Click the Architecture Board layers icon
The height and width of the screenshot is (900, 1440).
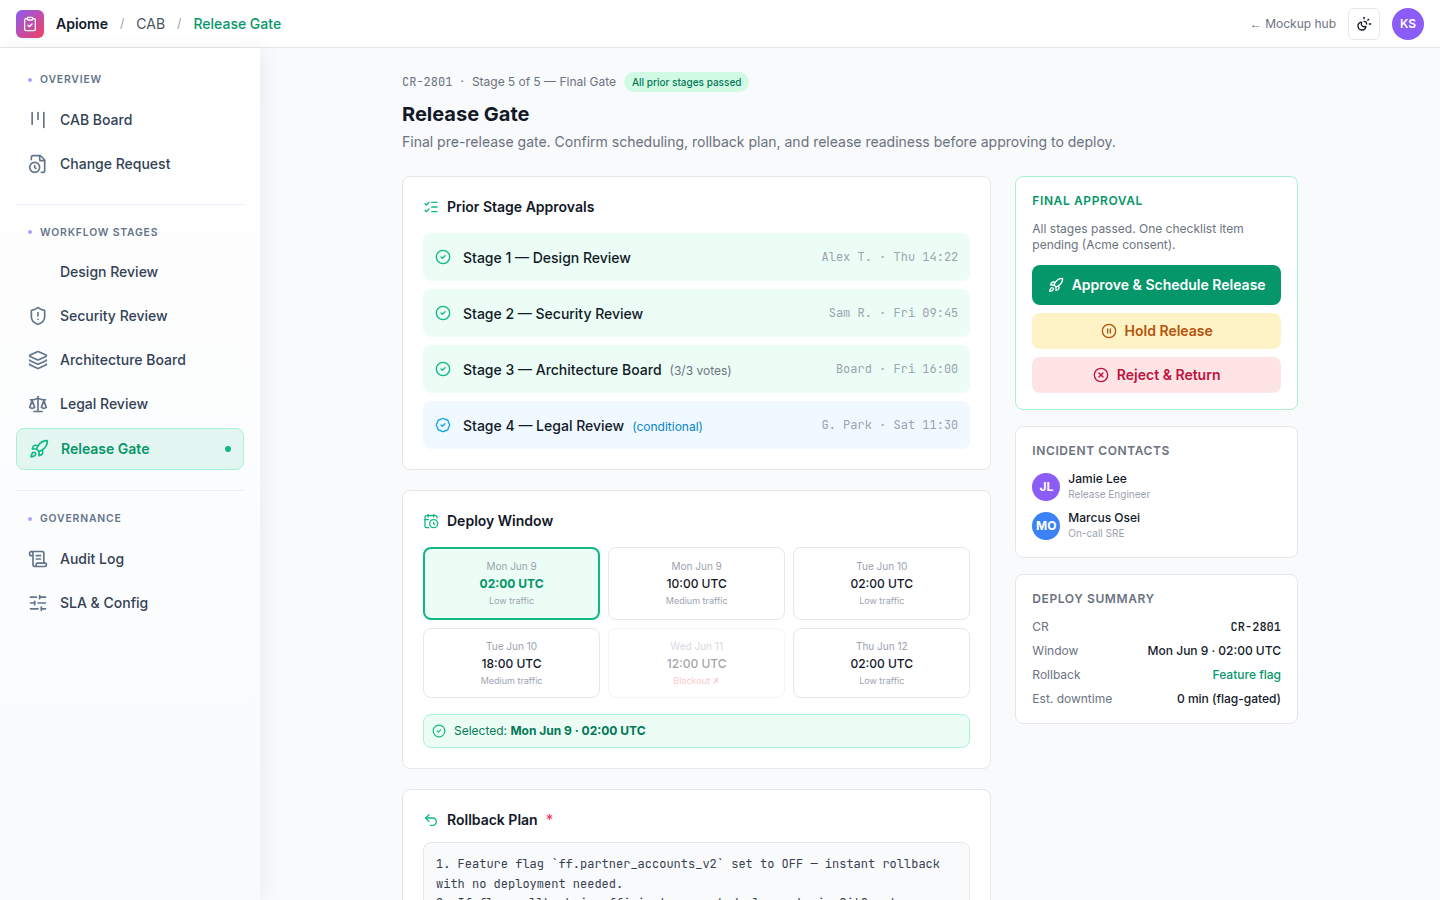coord(38,360)
